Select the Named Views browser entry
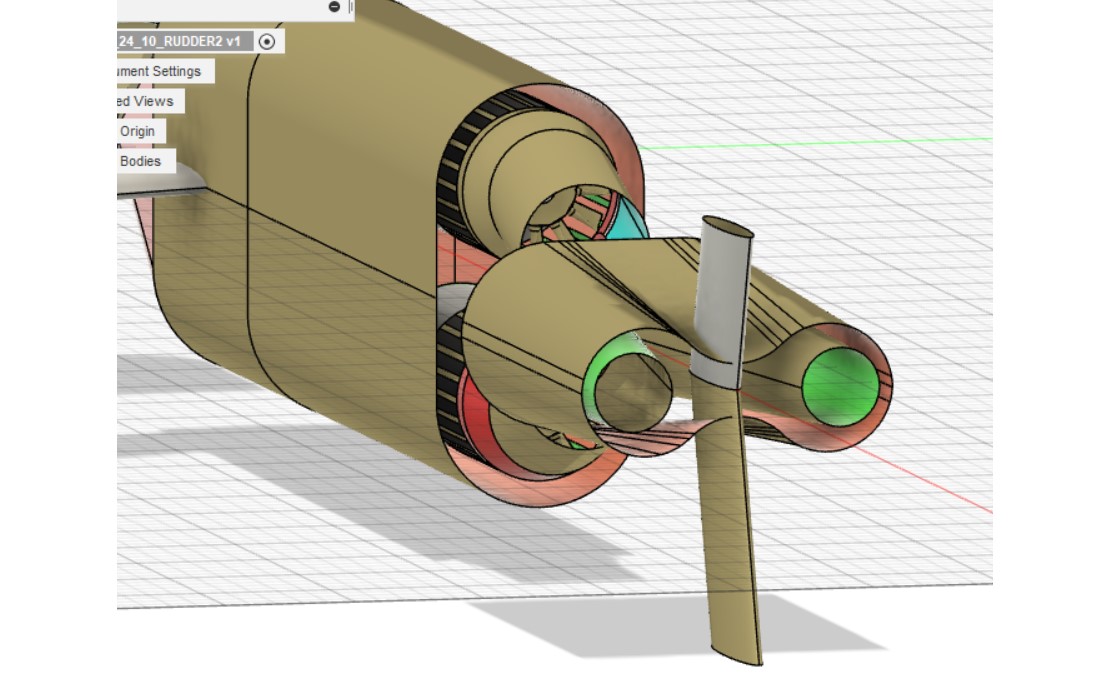 coord(150,101)
